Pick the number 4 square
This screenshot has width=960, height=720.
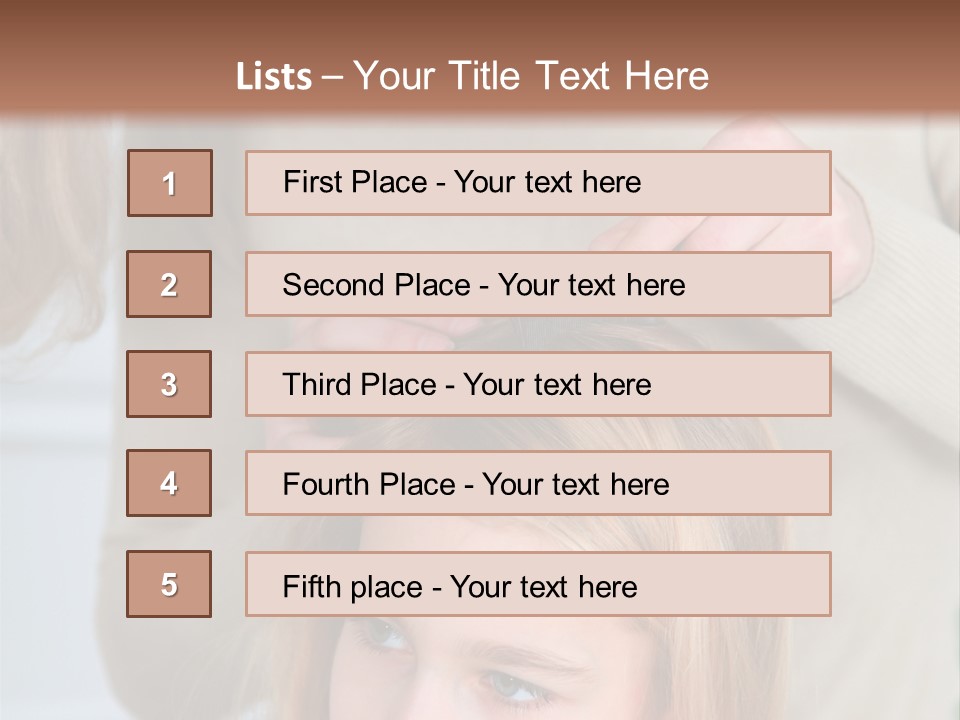click(x=169, y=483)
